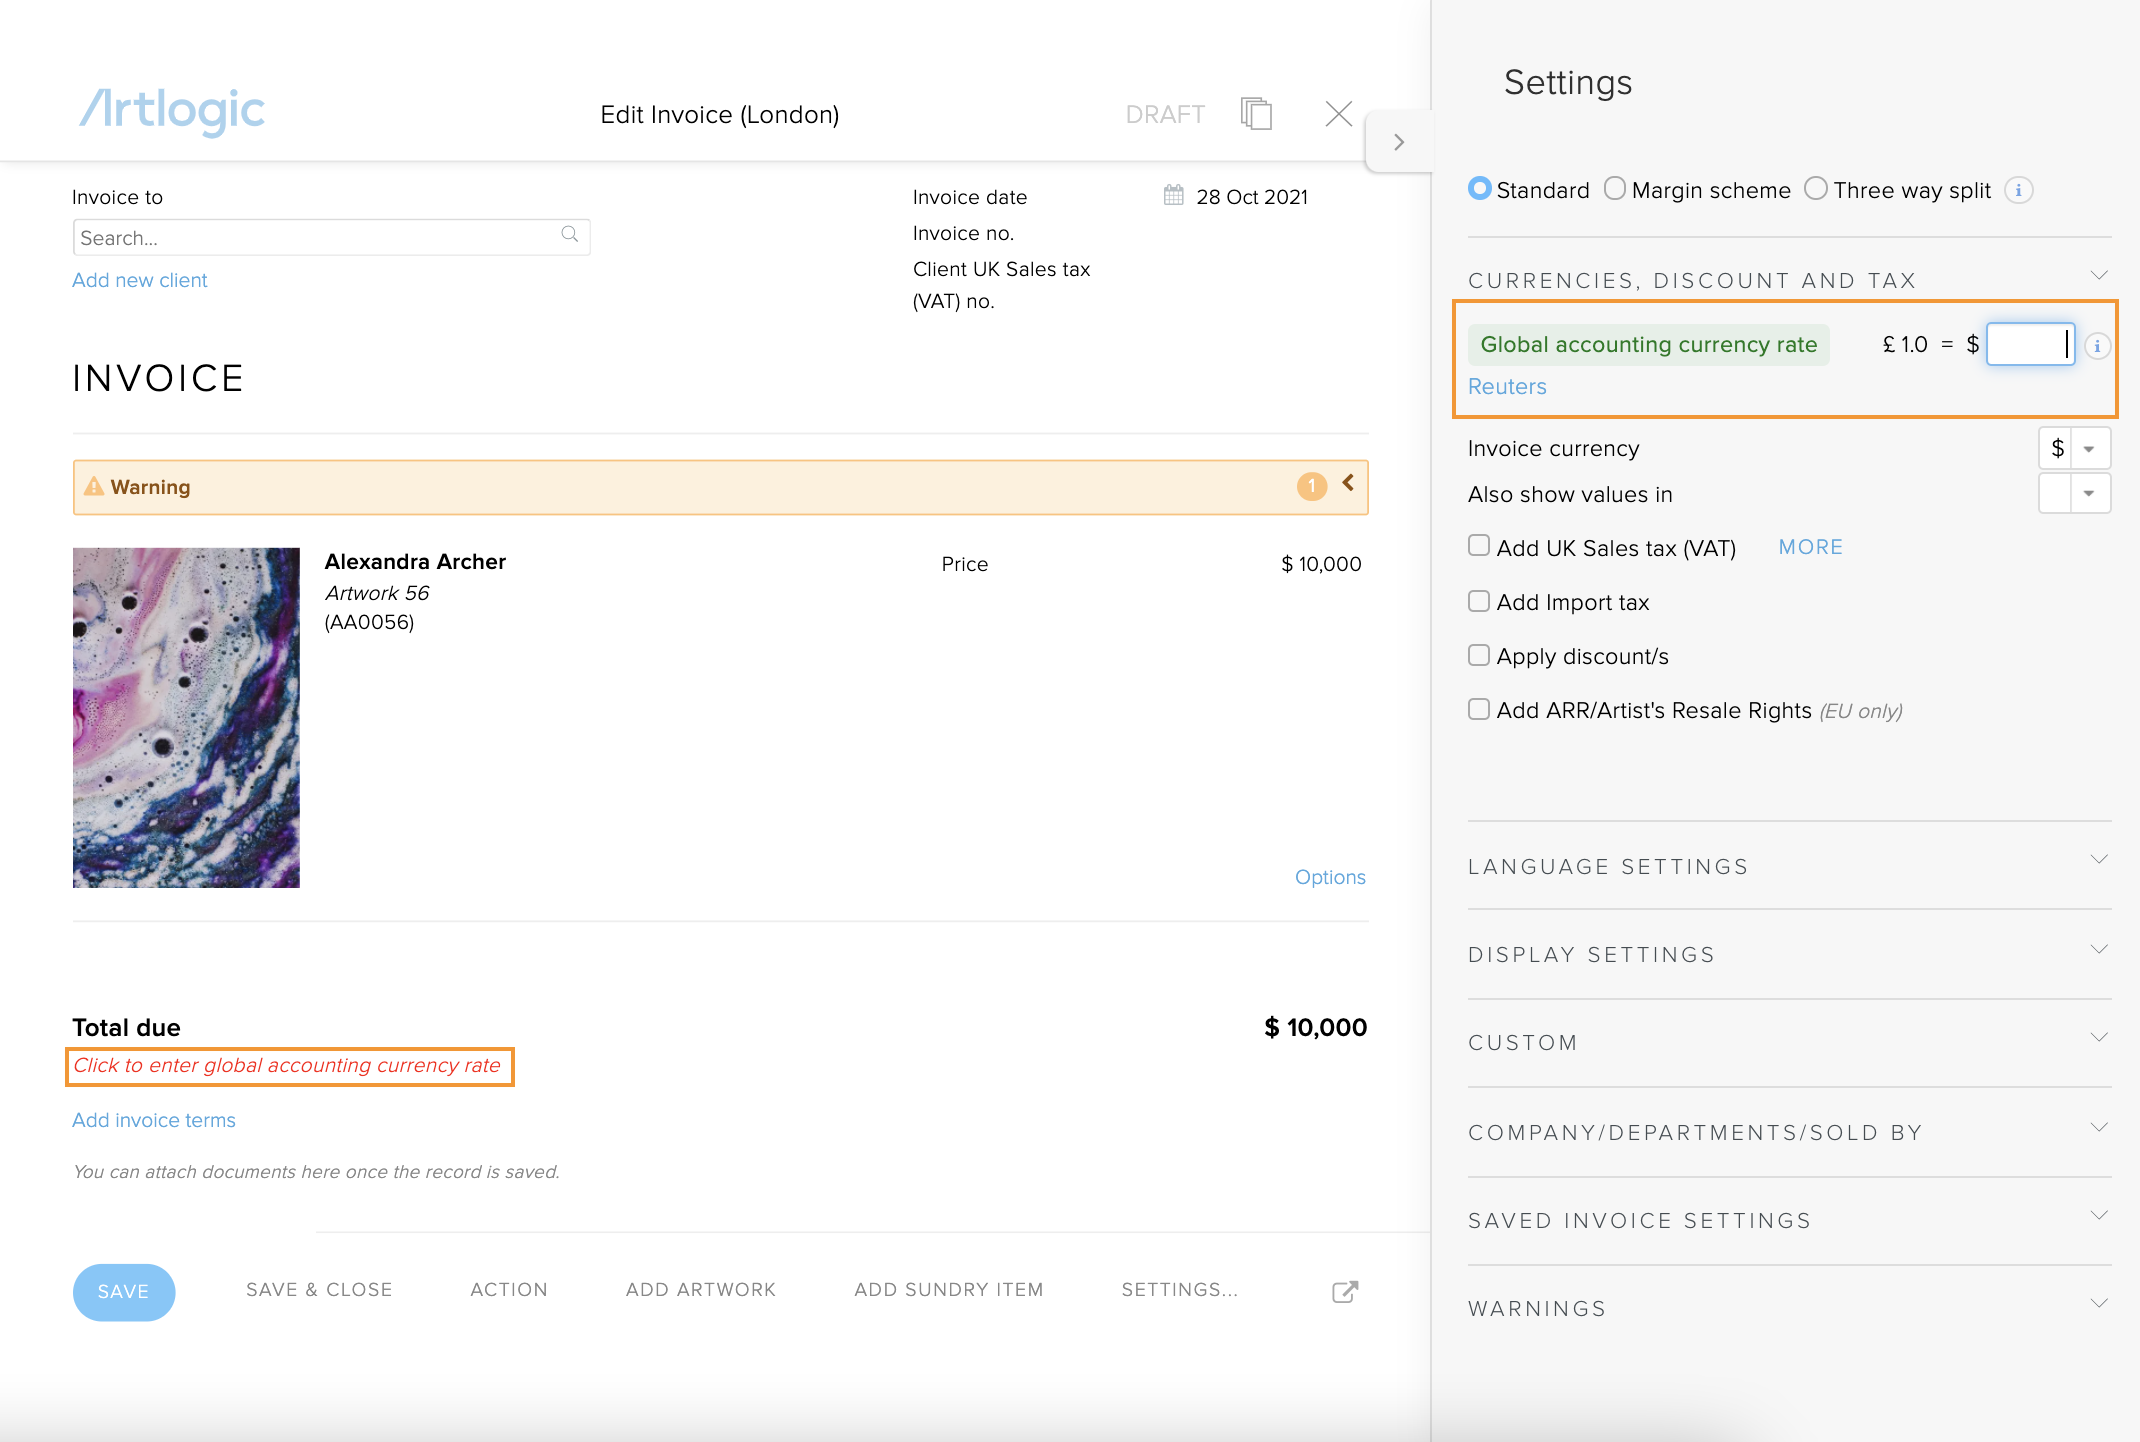Click the artwork price $ 10,000
Screen dimensions: 2140x1442
(x=1321, y=564)
